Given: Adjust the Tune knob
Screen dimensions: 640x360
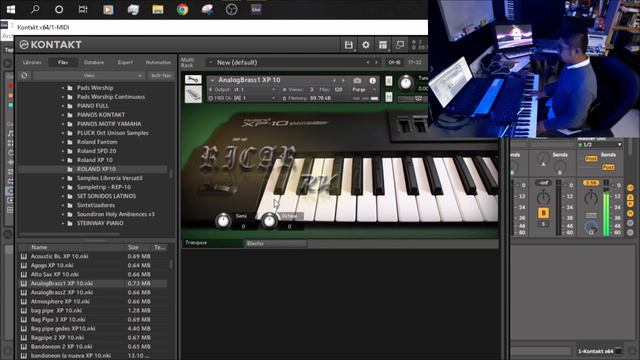Looking at the screenshot, I should [405, 83].
